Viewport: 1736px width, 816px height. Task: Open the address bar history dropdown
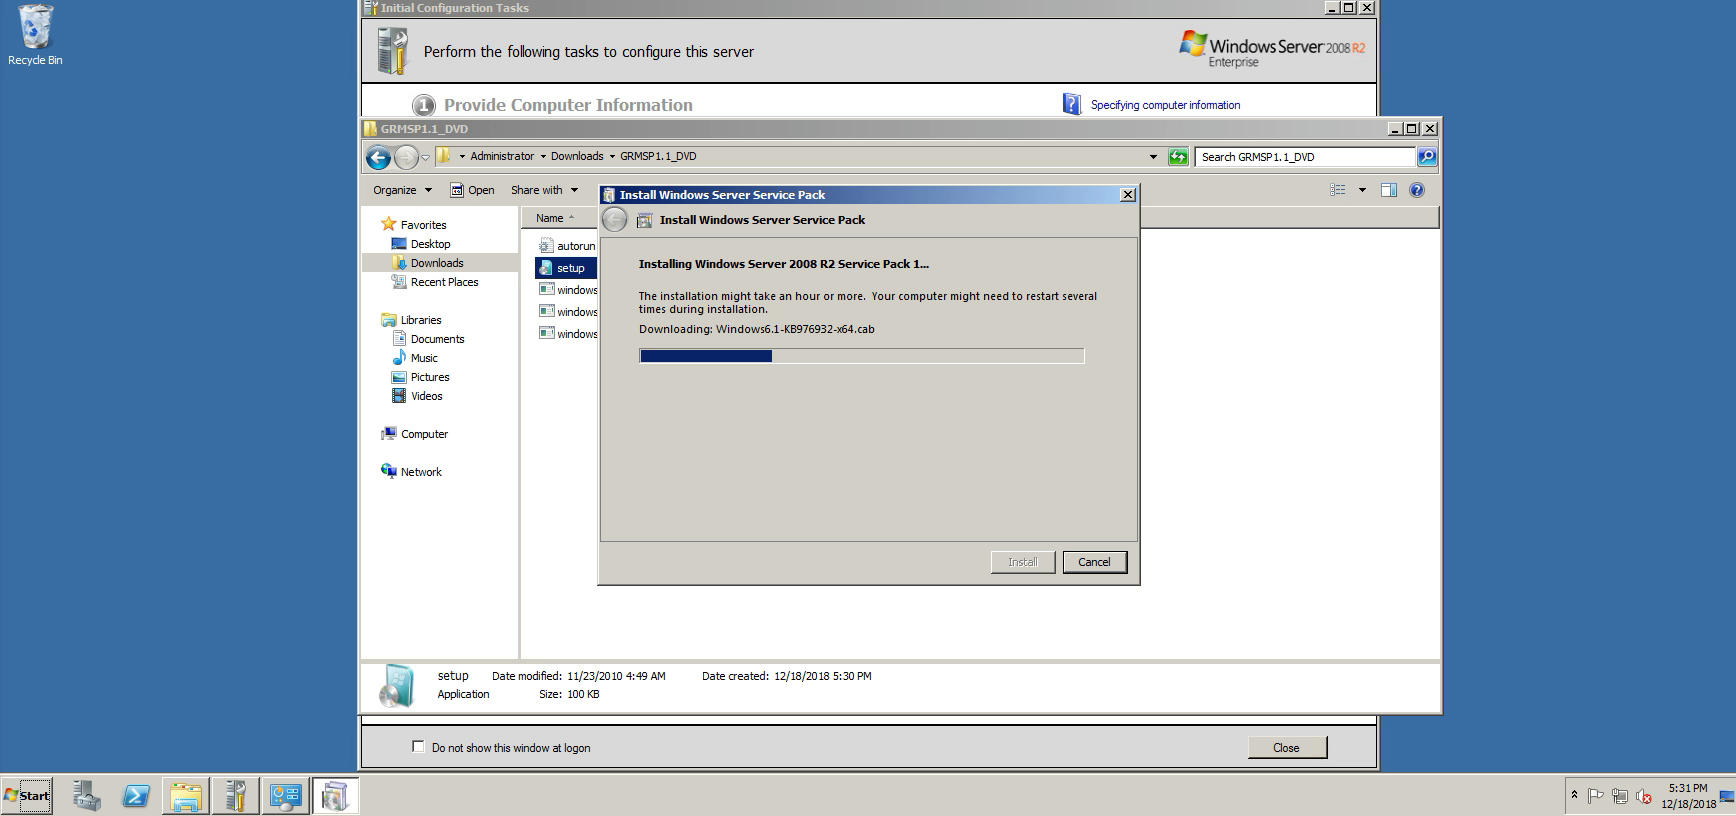[x=1153, y=157]
